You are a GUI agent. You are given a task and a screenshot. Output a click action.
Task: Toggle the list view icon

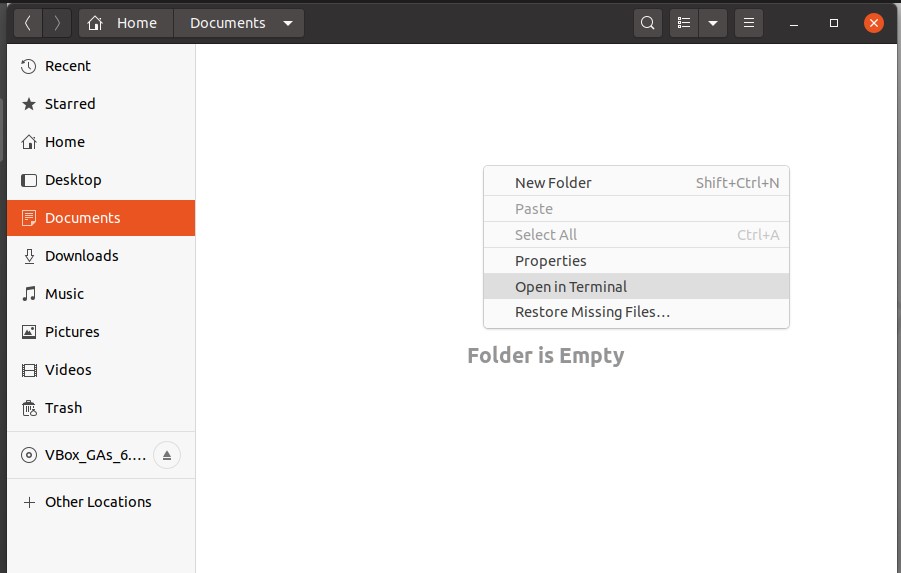point(684,23)
